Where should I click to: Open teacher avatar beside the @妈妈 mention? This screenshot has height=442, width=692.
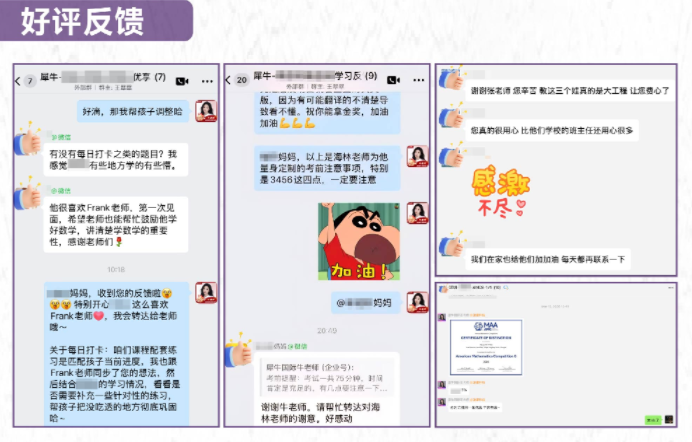pos(417,302)
